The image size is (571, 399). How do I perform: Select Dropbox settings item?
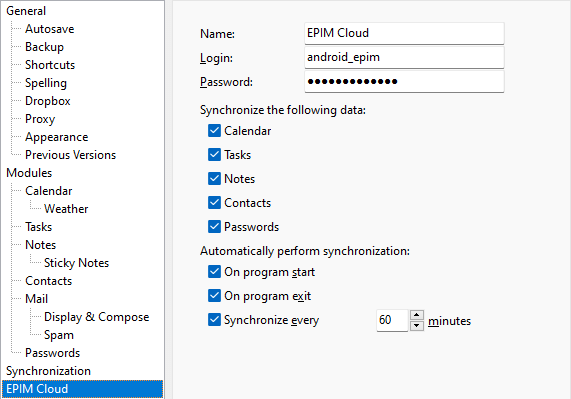48,101
